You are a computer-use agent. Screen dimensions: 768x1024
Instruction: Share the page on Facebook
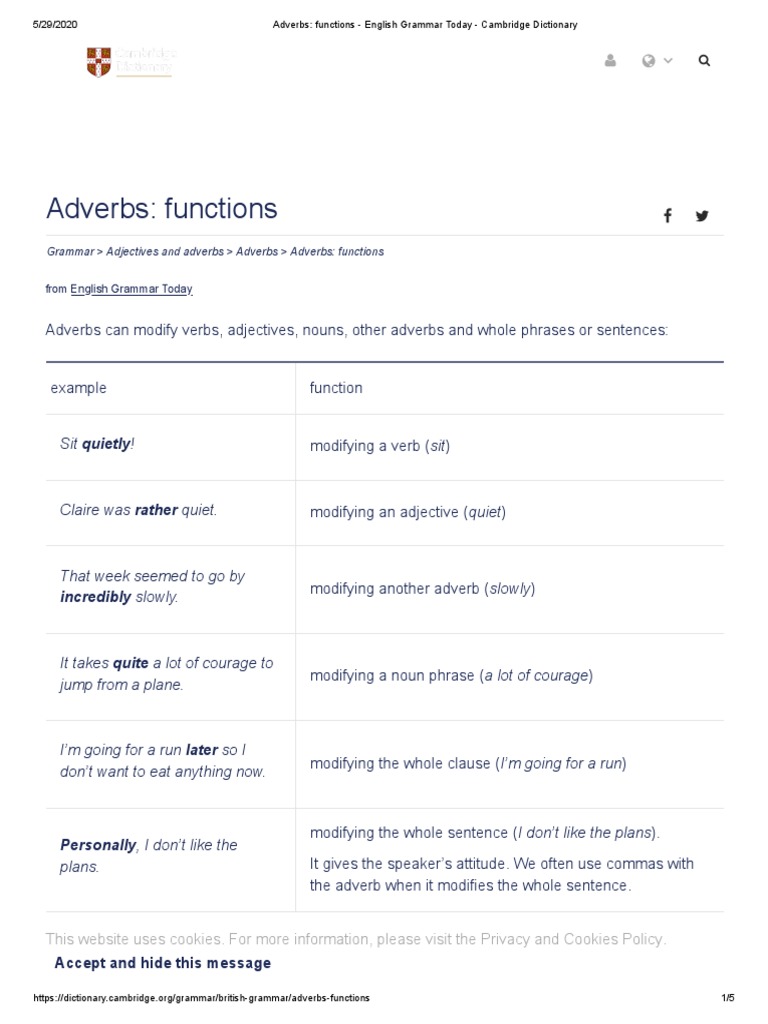click(x=667, y=216)
